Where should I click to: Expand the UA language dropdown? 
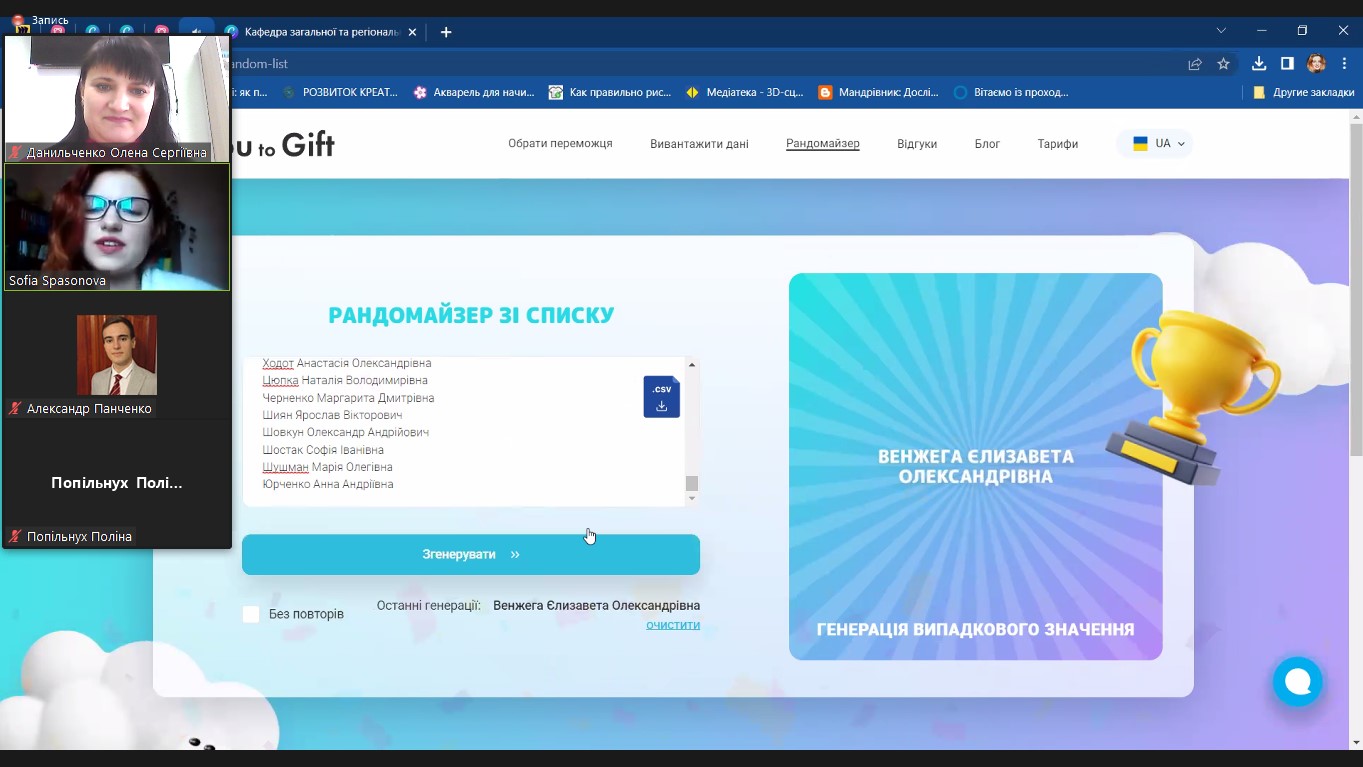[x=1157, y=144]
